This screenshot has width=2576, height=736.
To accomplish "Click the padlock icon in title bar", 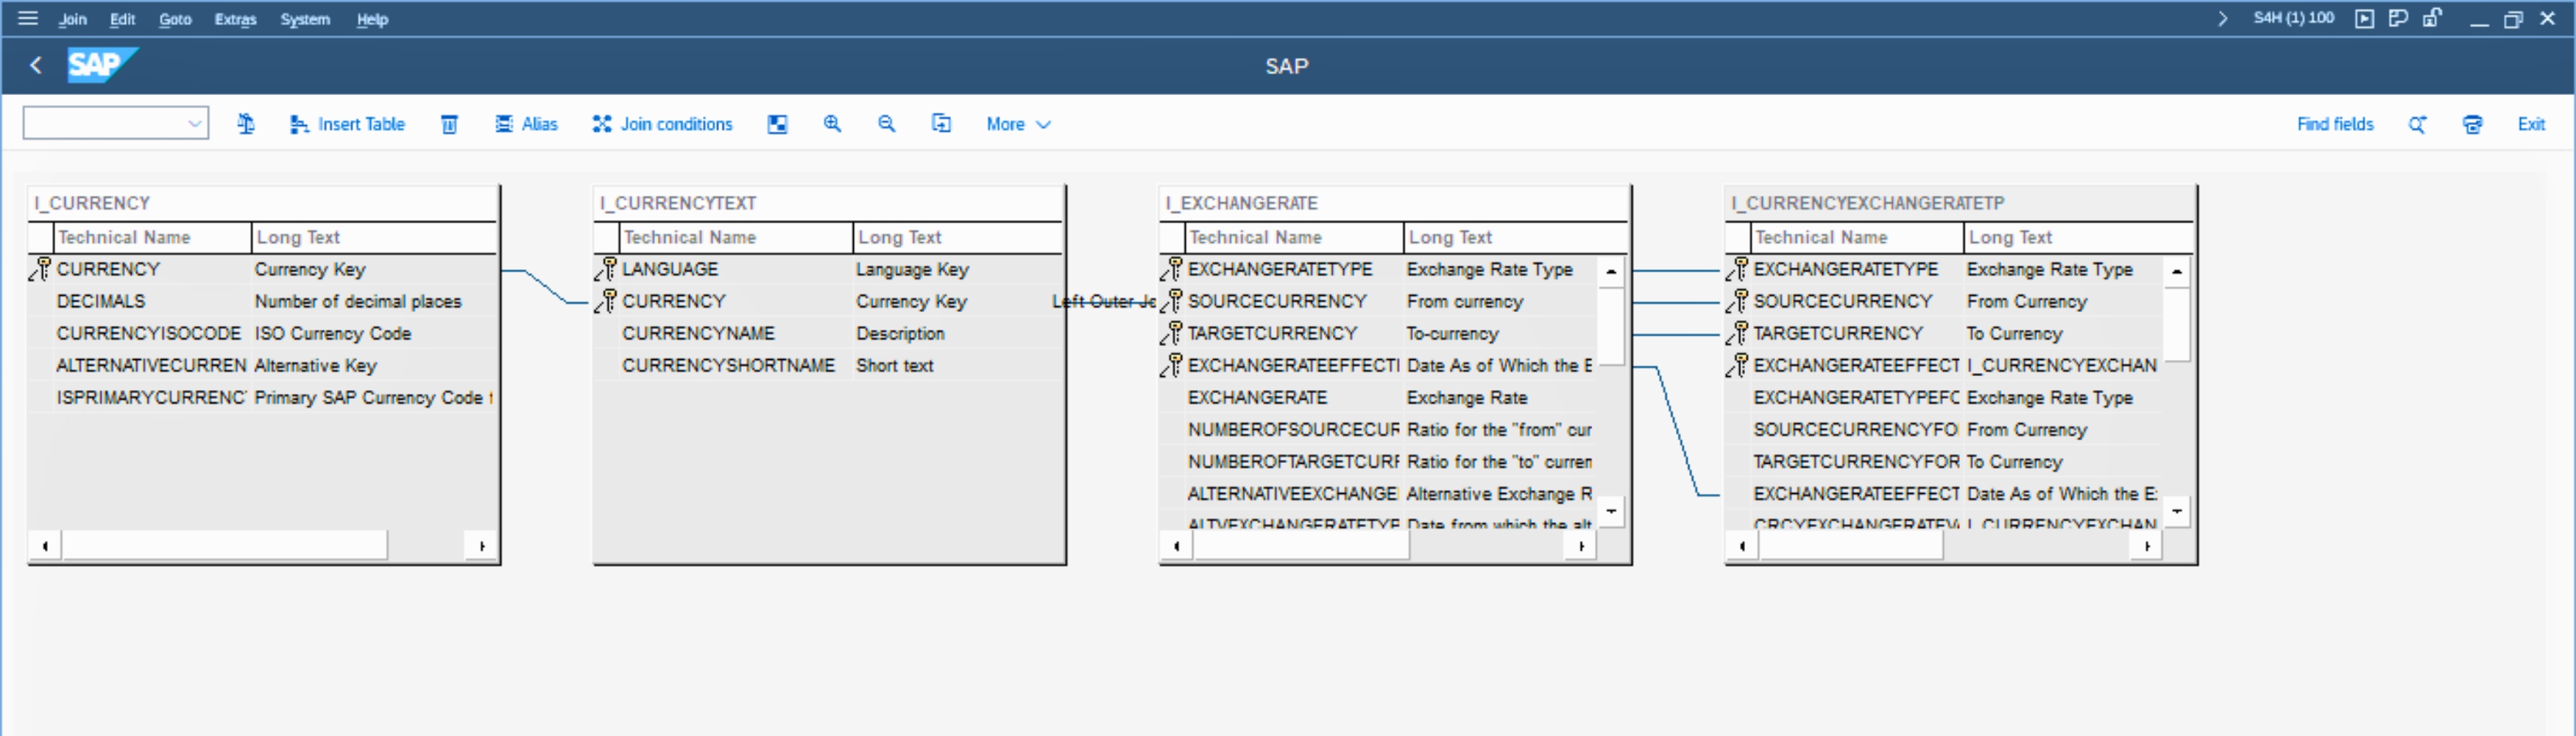I will point(2432,18).
